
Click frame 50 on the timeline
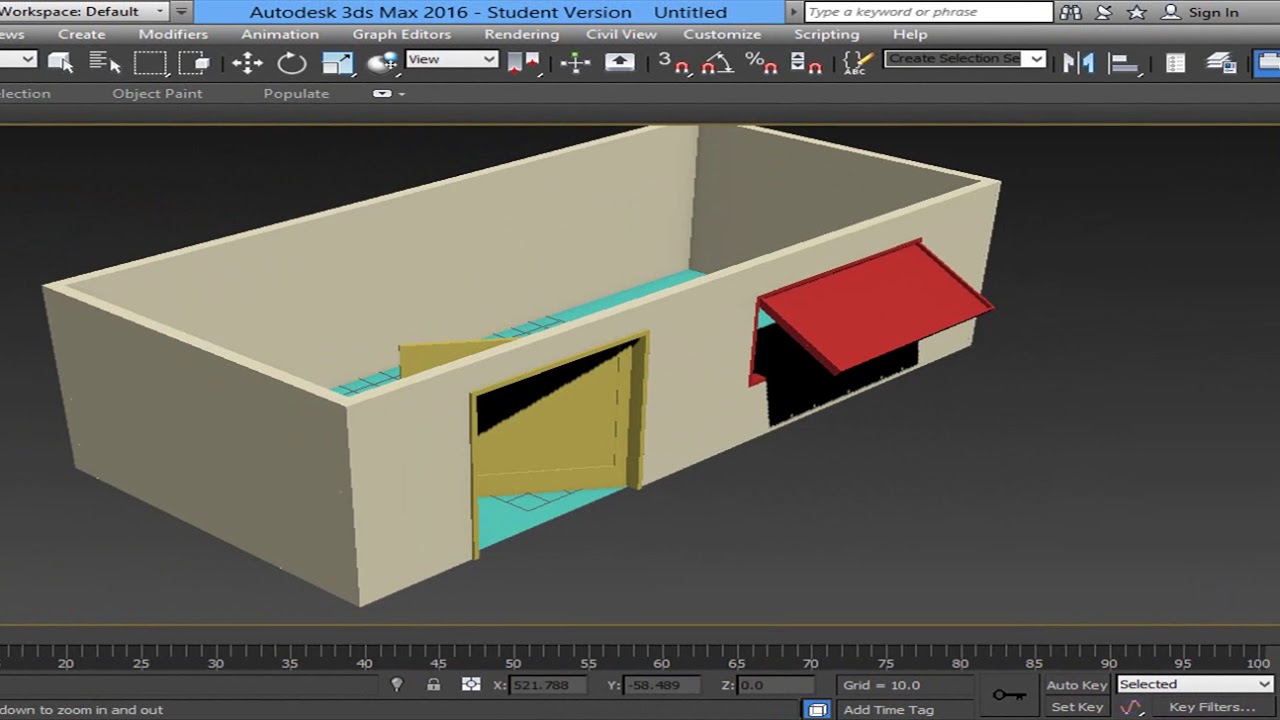pyautogui.click(x=513, y=663)
